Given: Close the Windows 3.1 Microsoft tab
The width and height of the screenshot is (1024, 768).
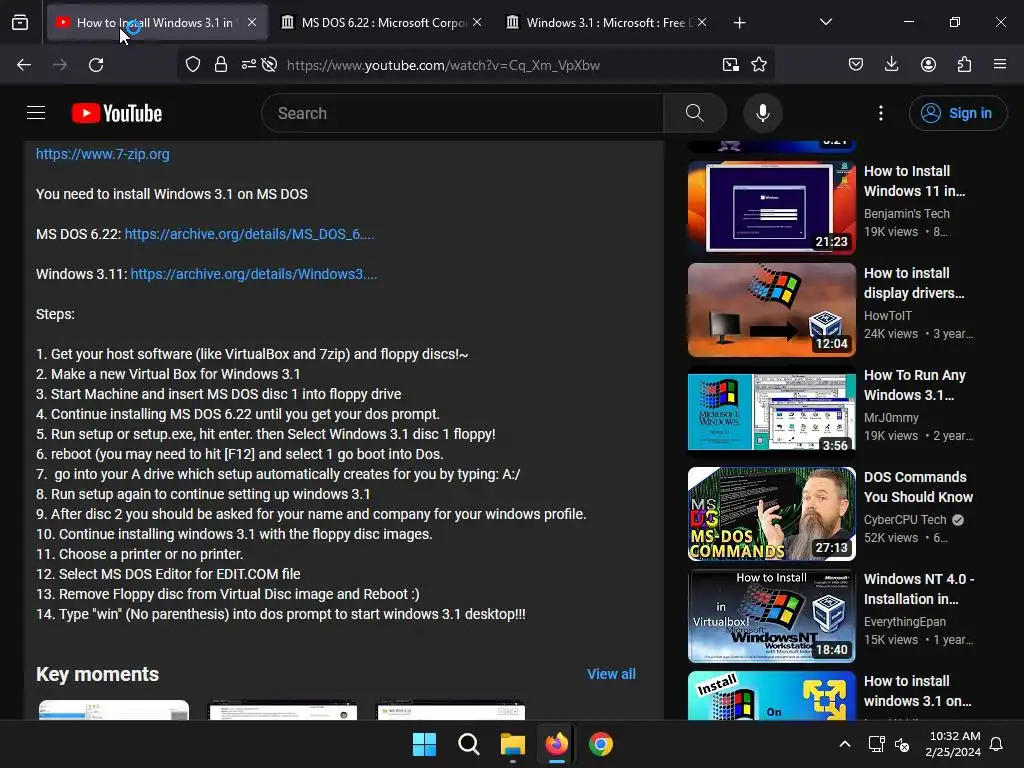Looking at the screenshot, I should pyautogui.click(x=702, y=23).
